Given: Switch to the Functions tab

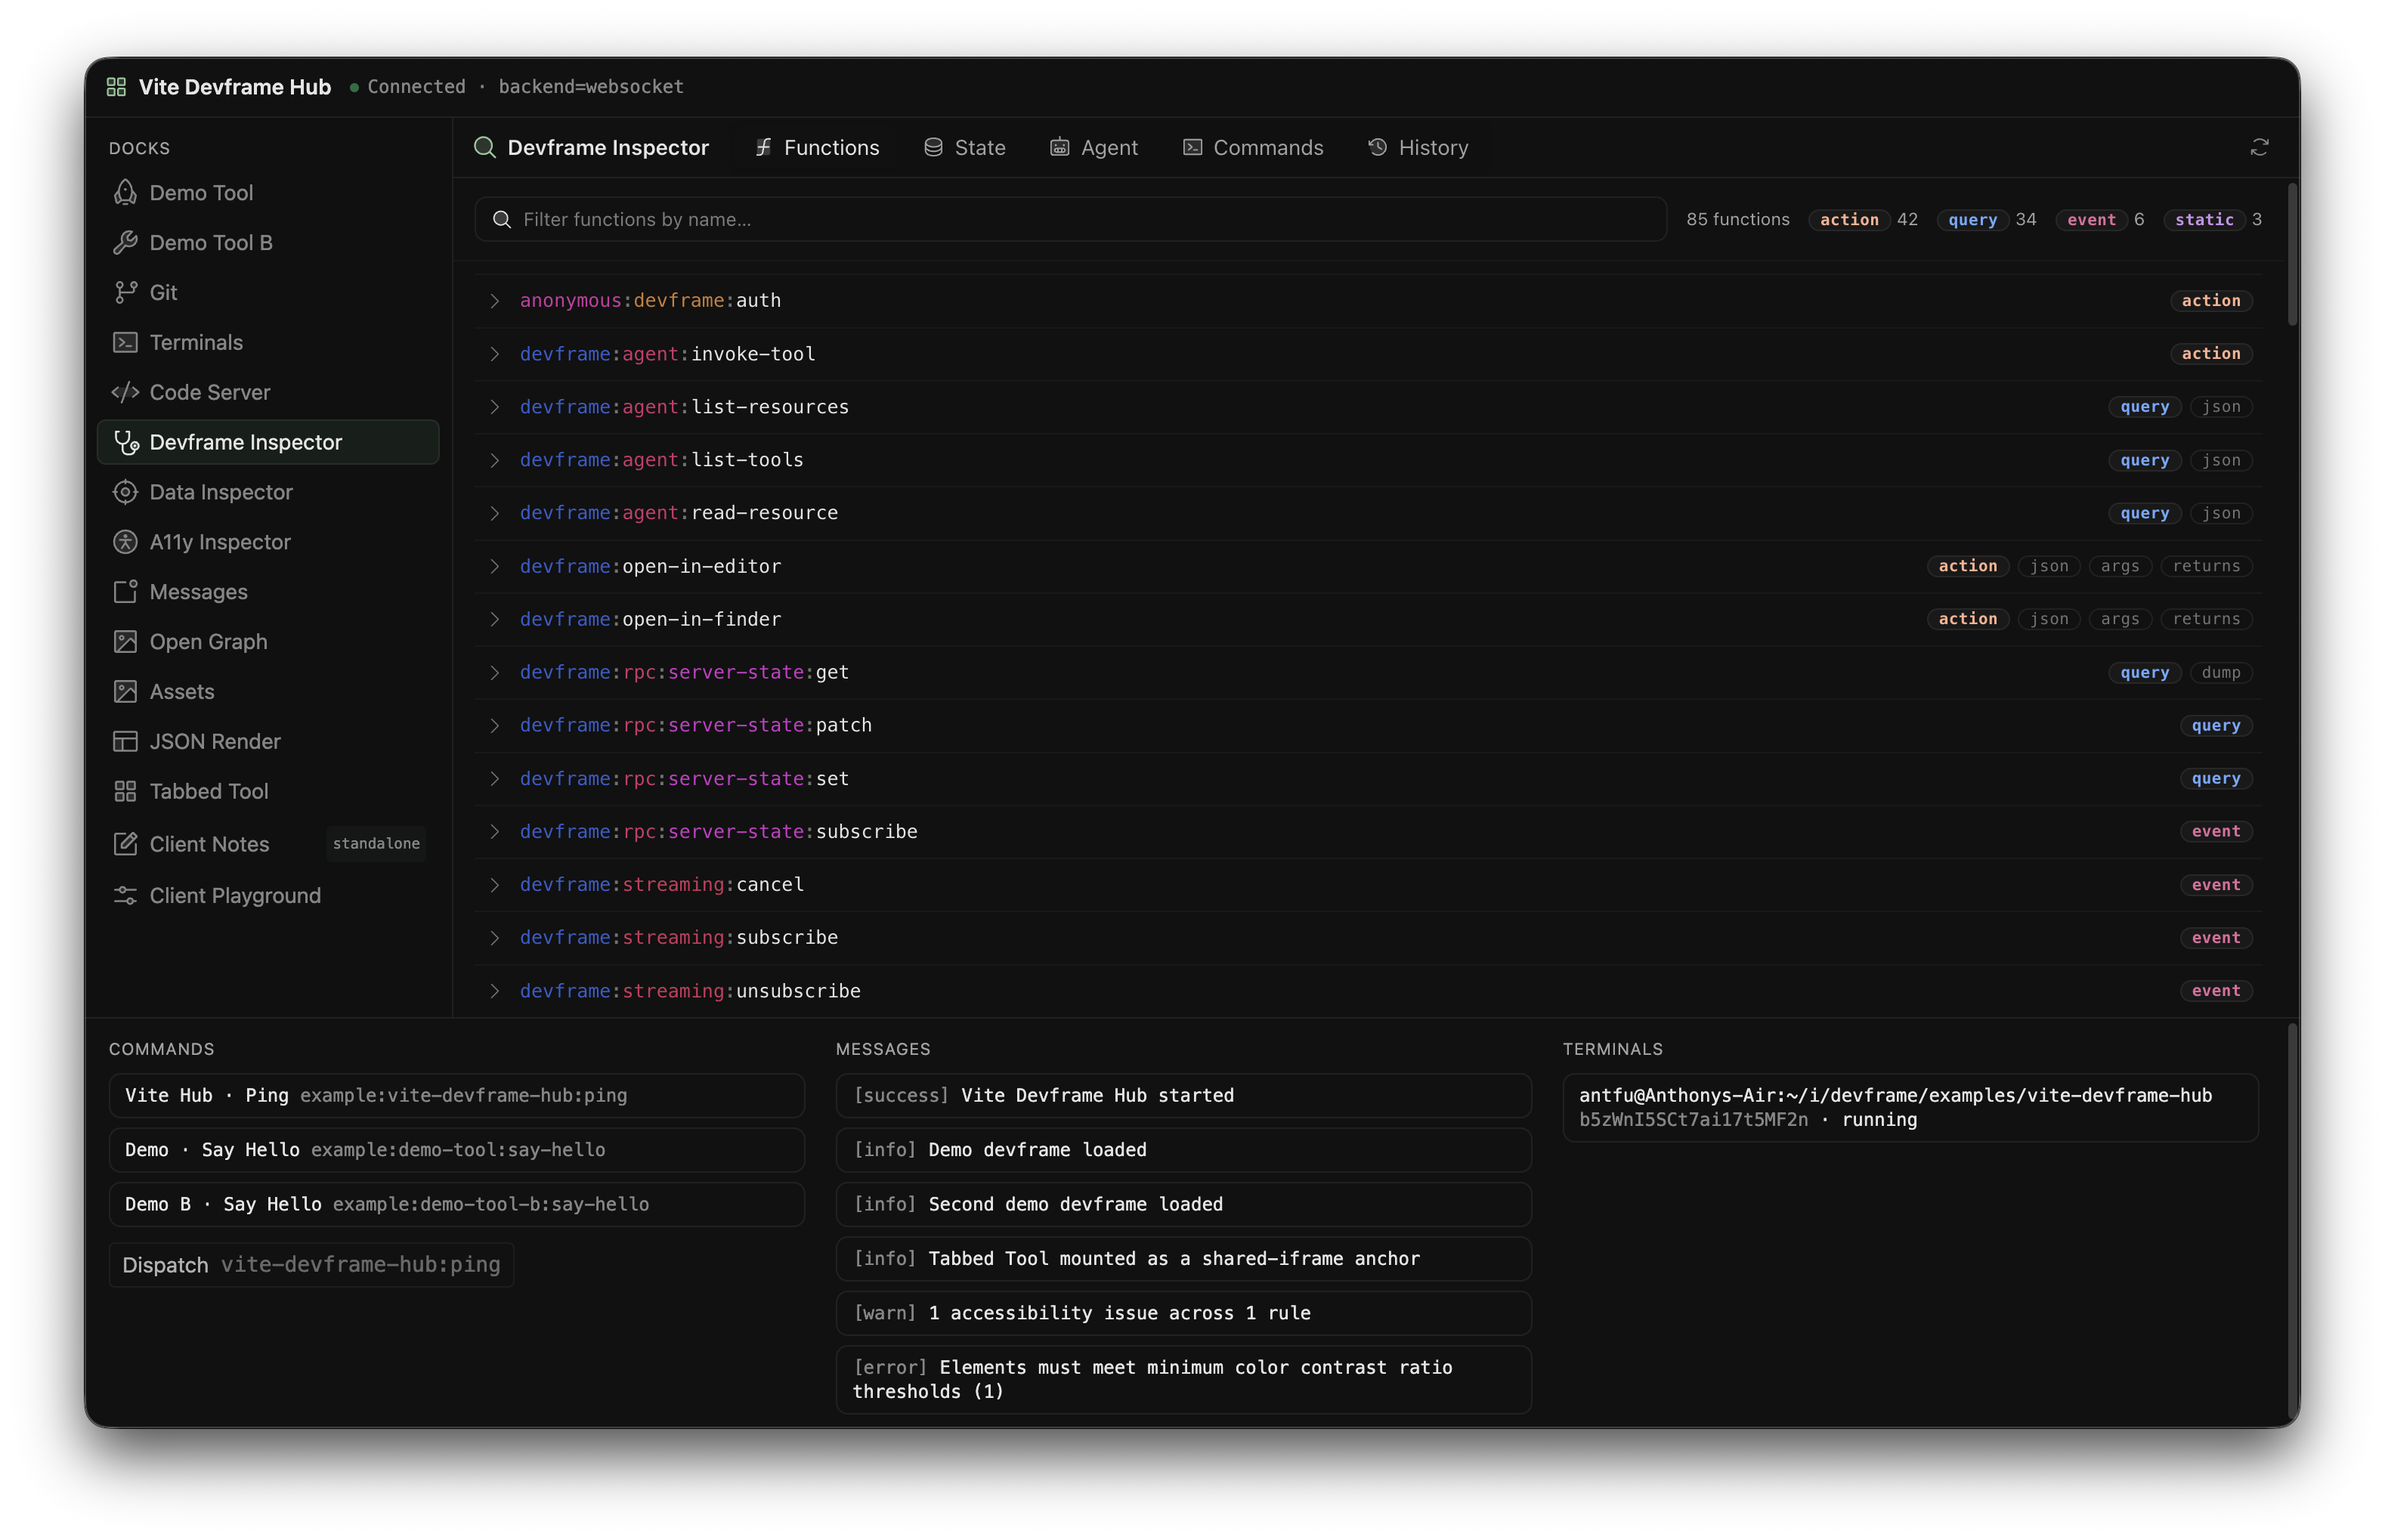Looking at the screenshot, I should 817,147.
